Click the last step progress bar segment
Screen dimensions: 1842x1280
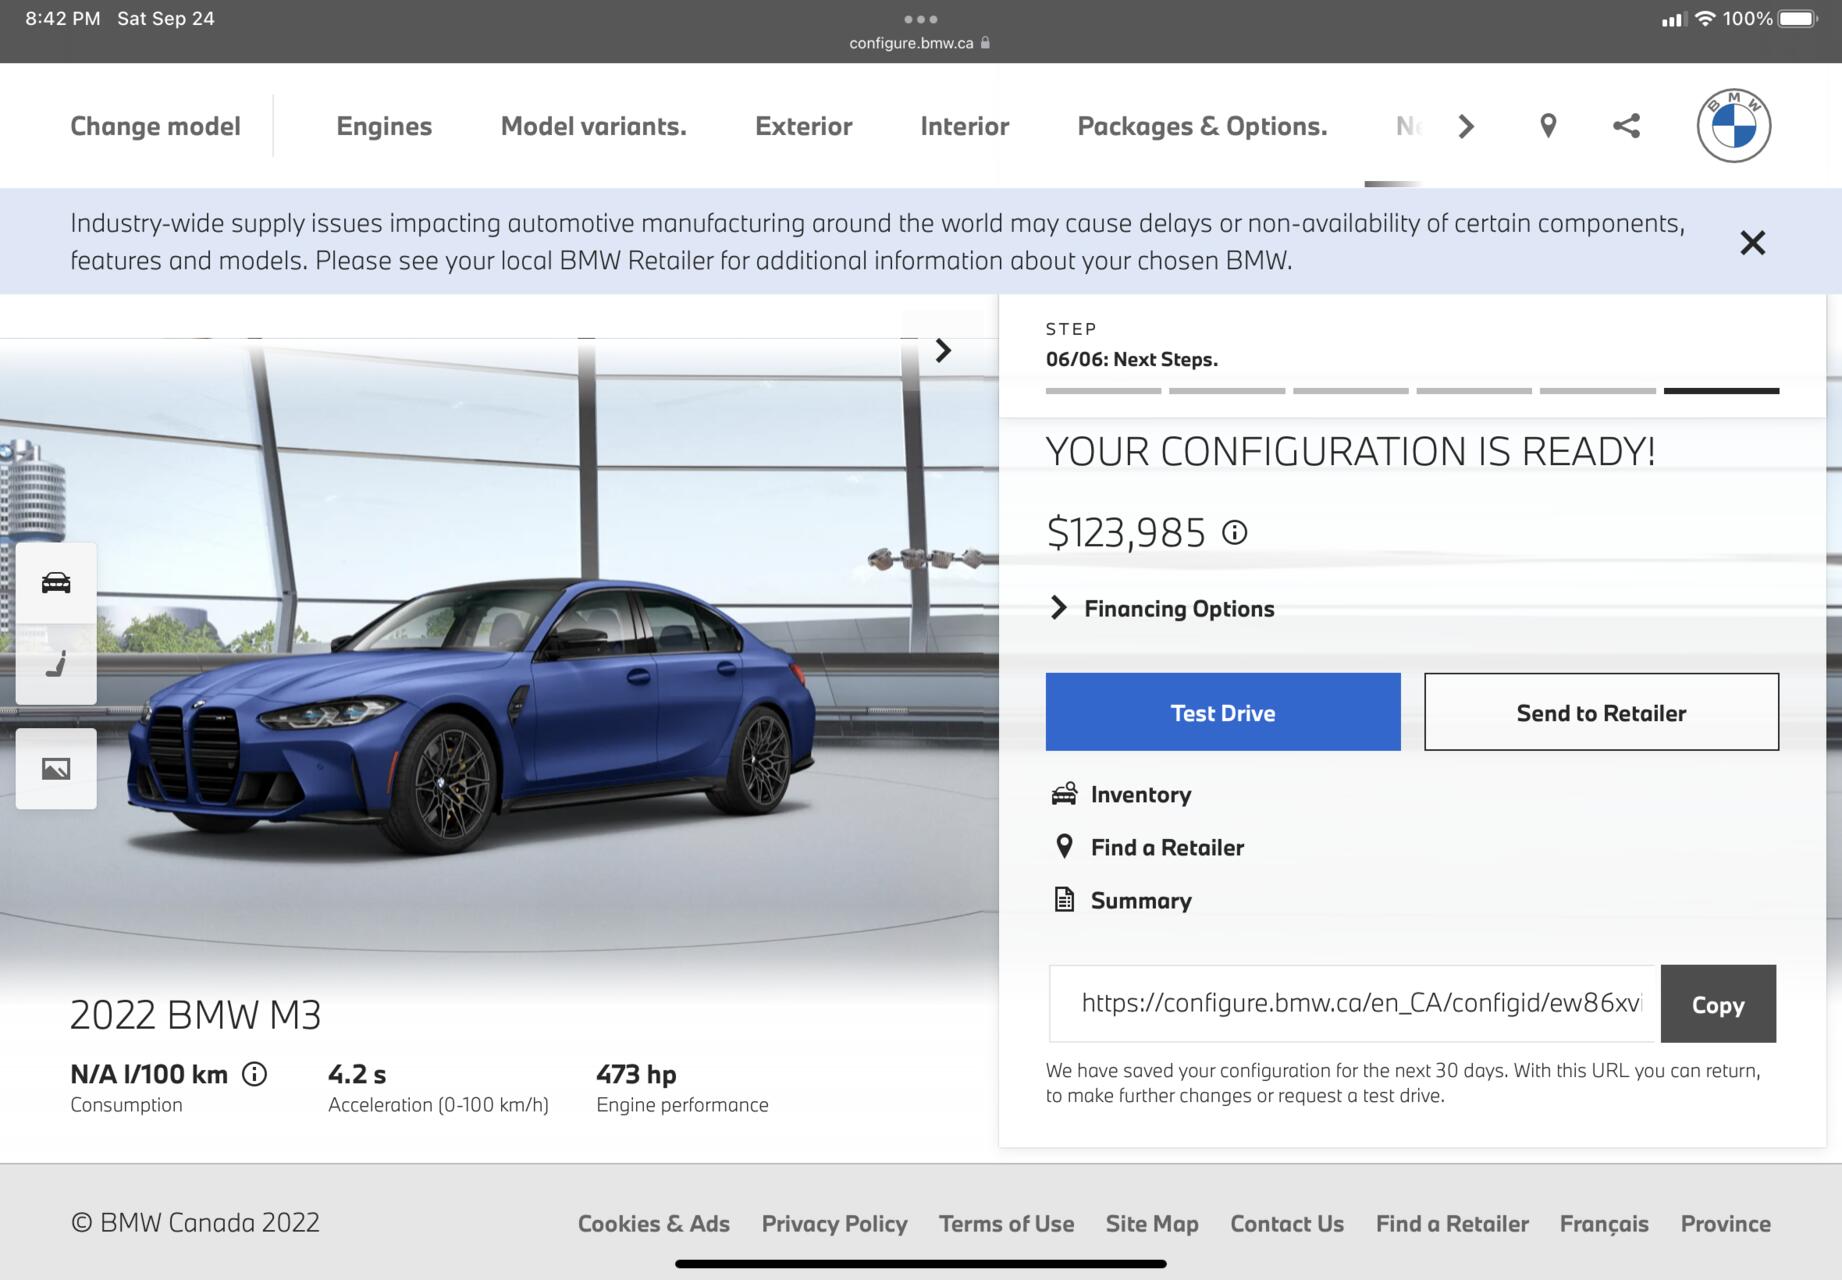1721,391
